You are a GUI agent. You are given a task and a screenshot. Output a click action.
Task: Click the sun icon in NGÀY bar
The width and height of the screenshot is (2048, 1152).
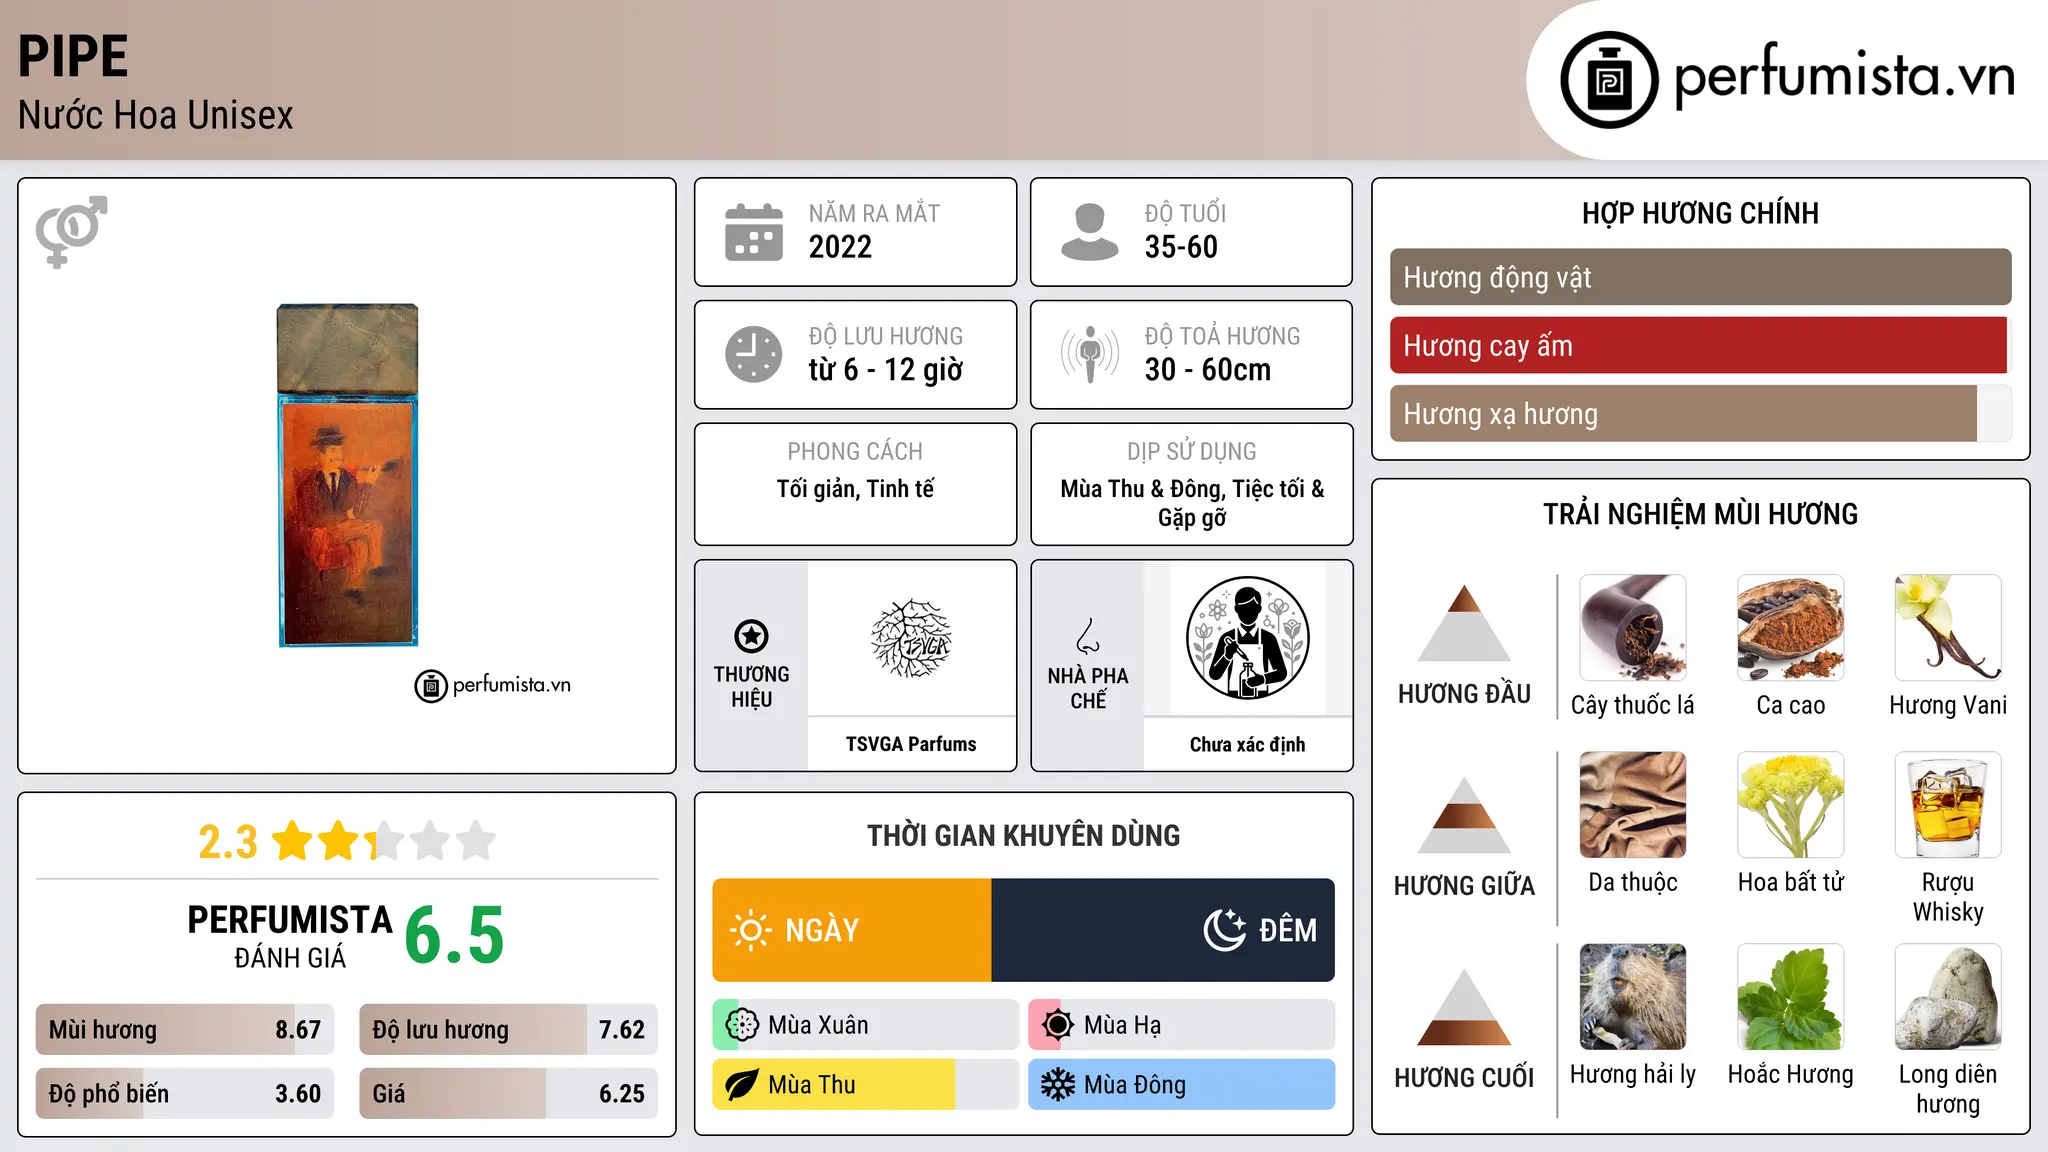(750, 930)
